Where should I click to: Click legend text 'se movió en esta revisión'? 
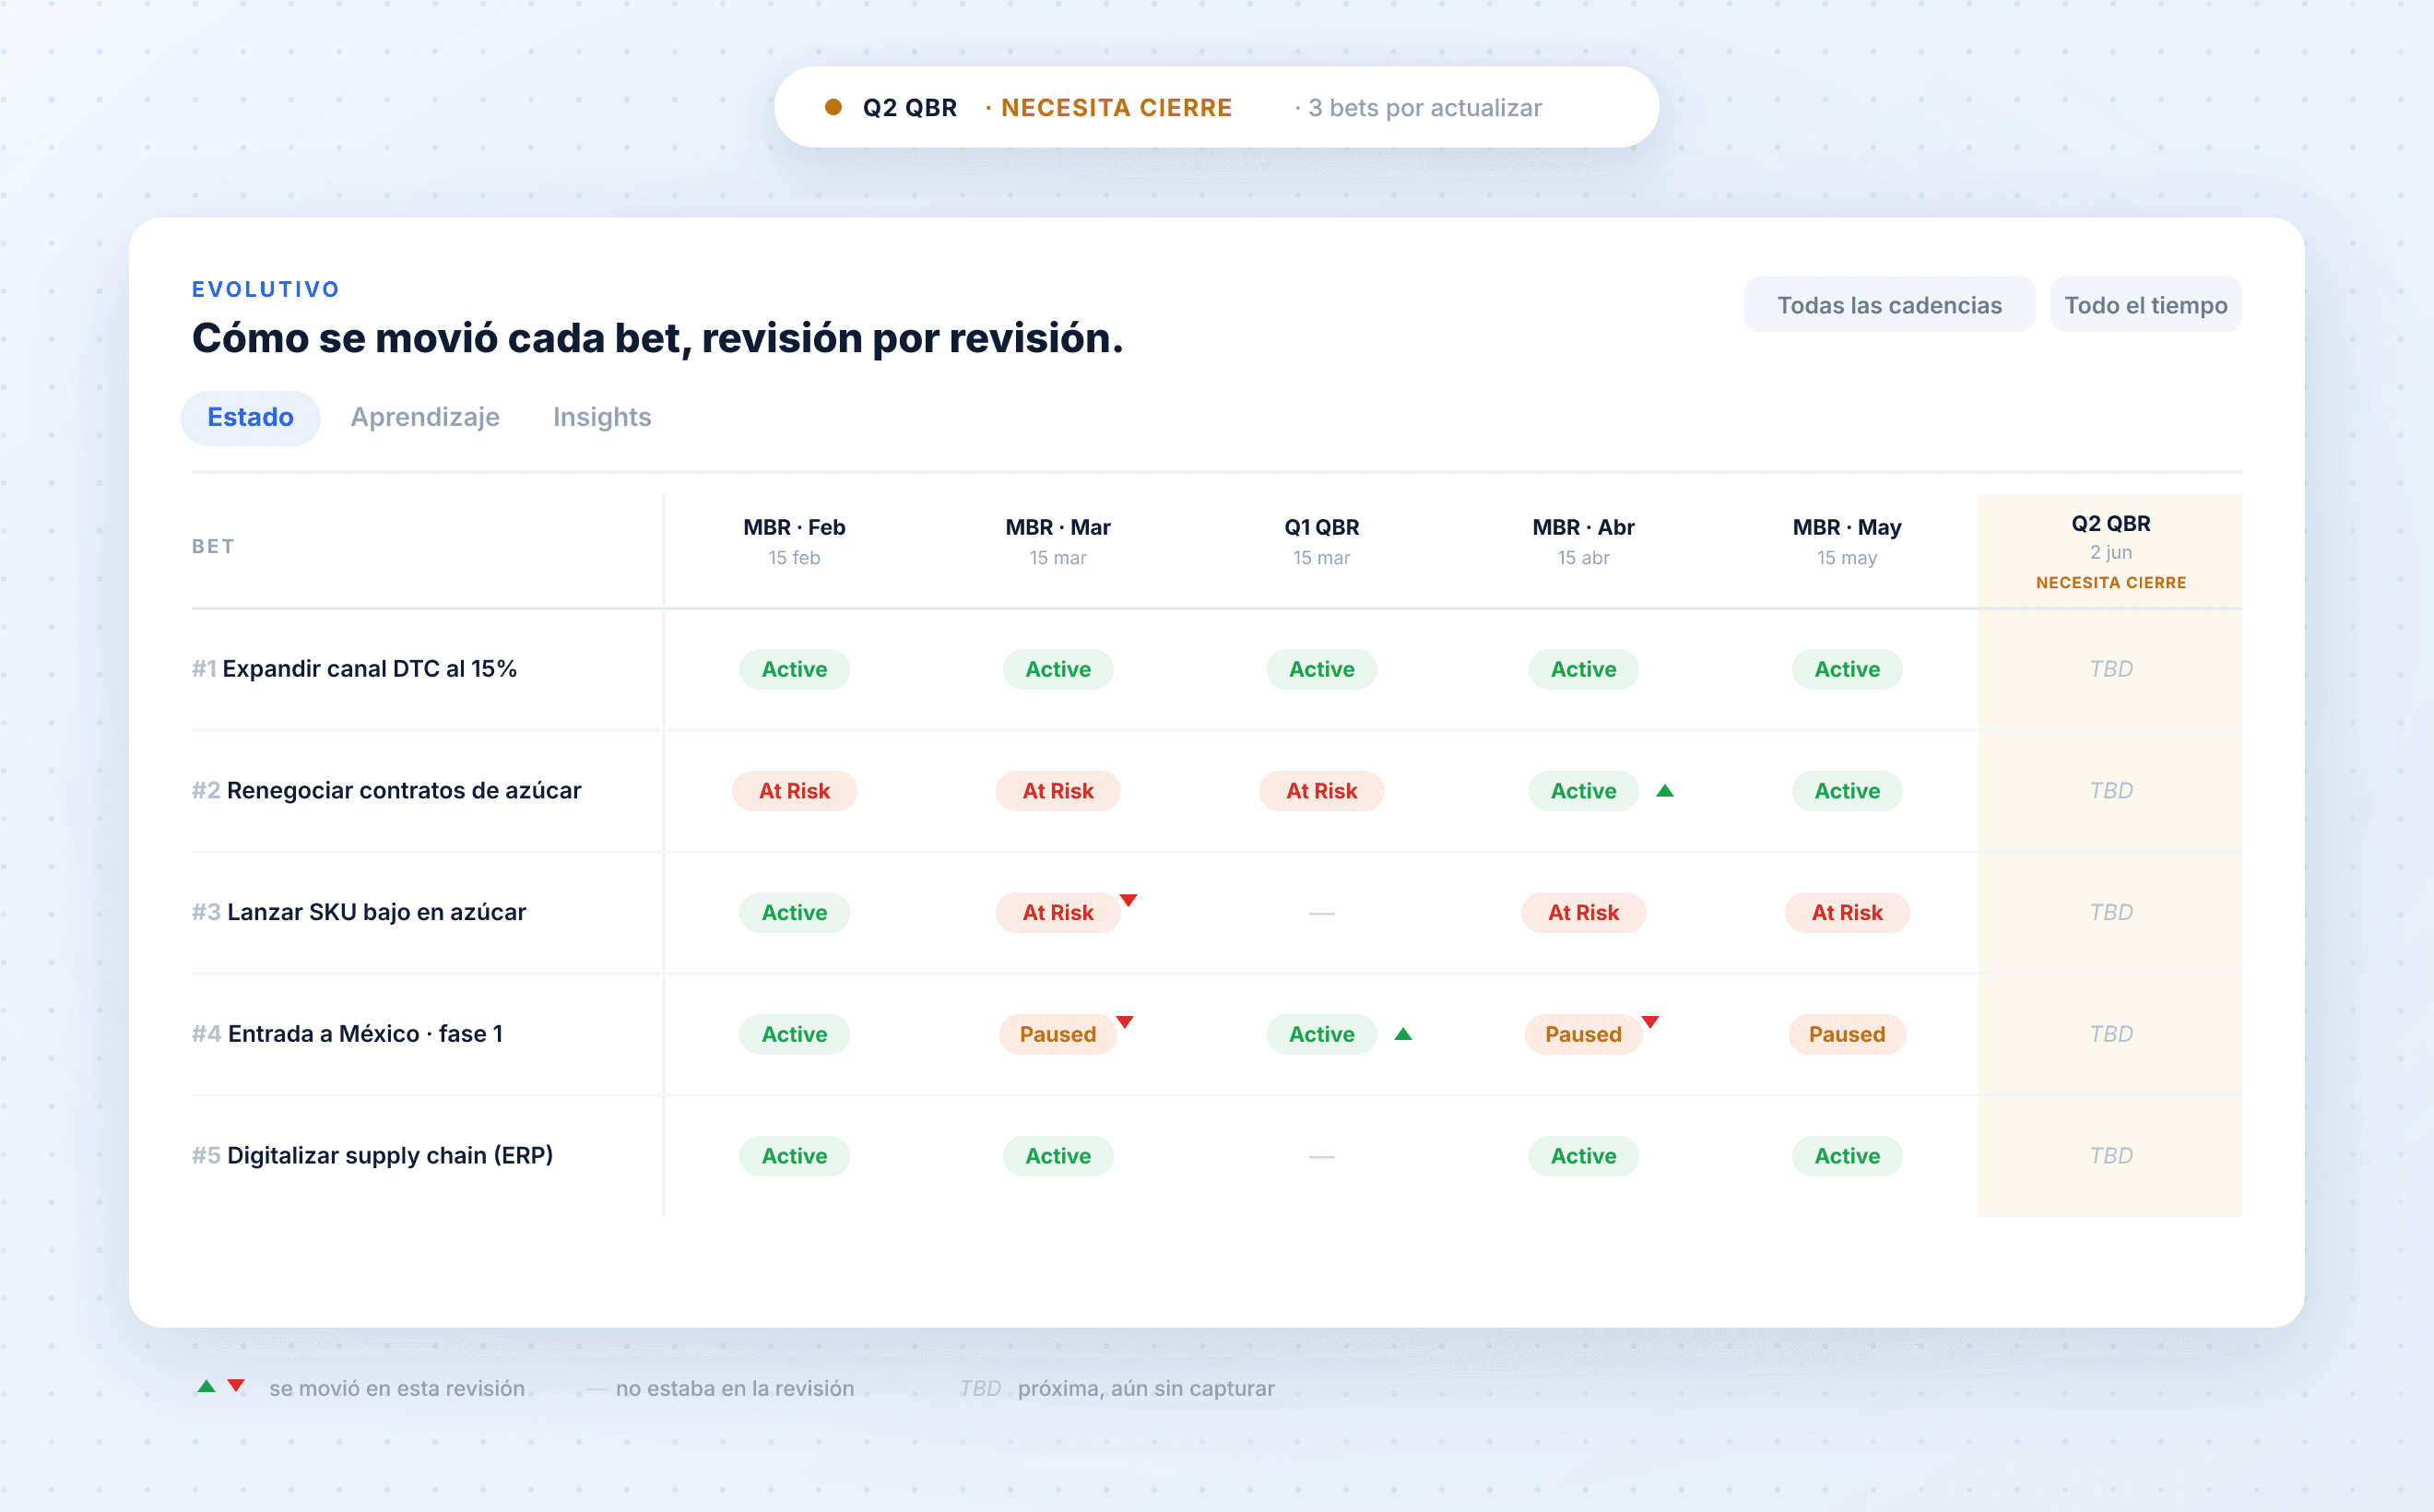coord(397,1388)
